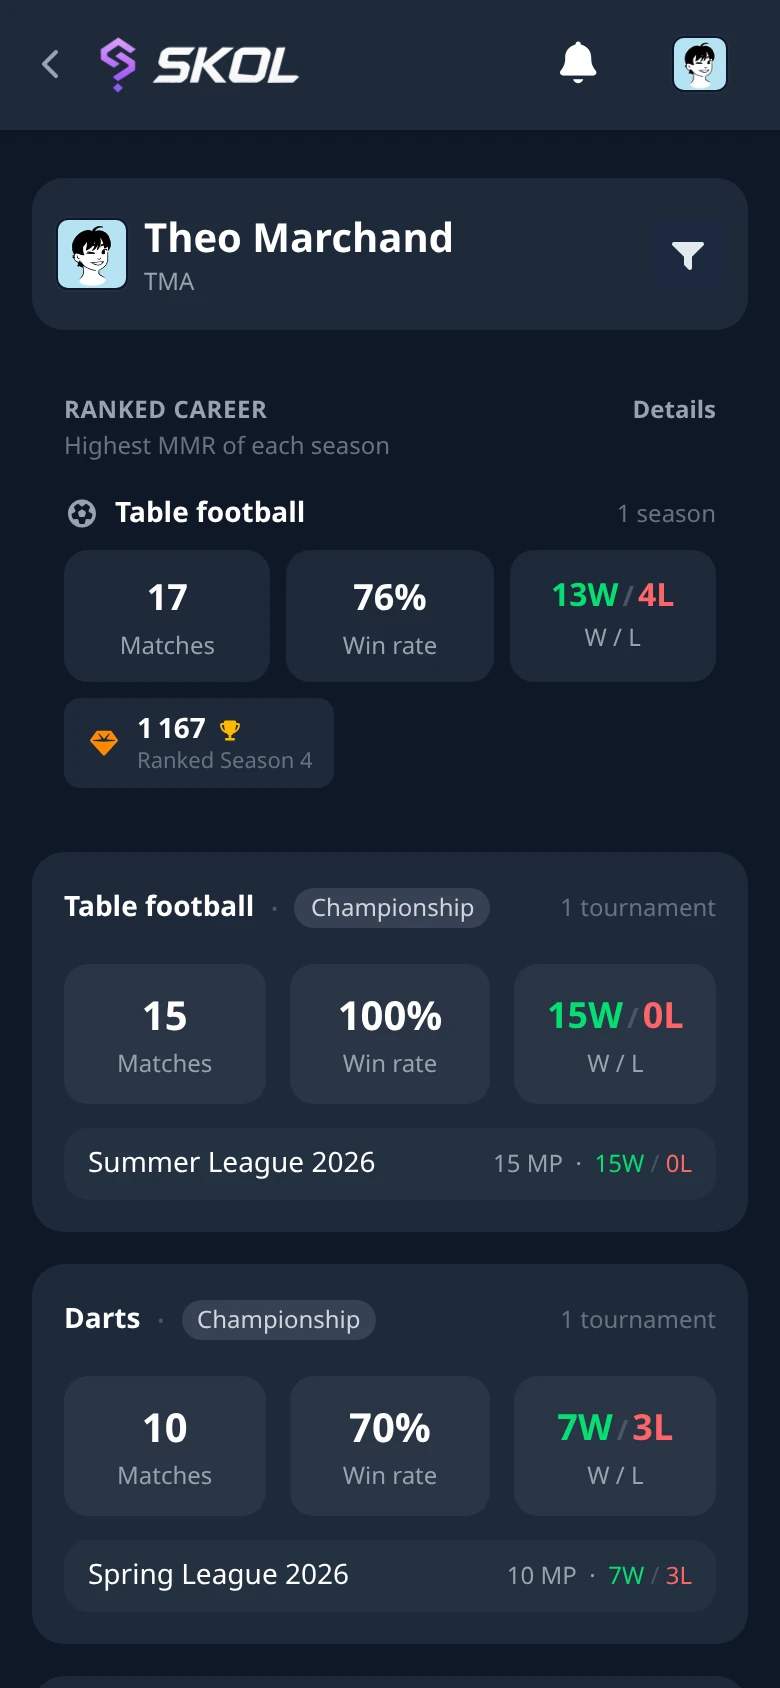Image resolution: width=780 pixels, height=1688 pixels.
Task: Go back using the left chevron arrow
Action: 50,65
